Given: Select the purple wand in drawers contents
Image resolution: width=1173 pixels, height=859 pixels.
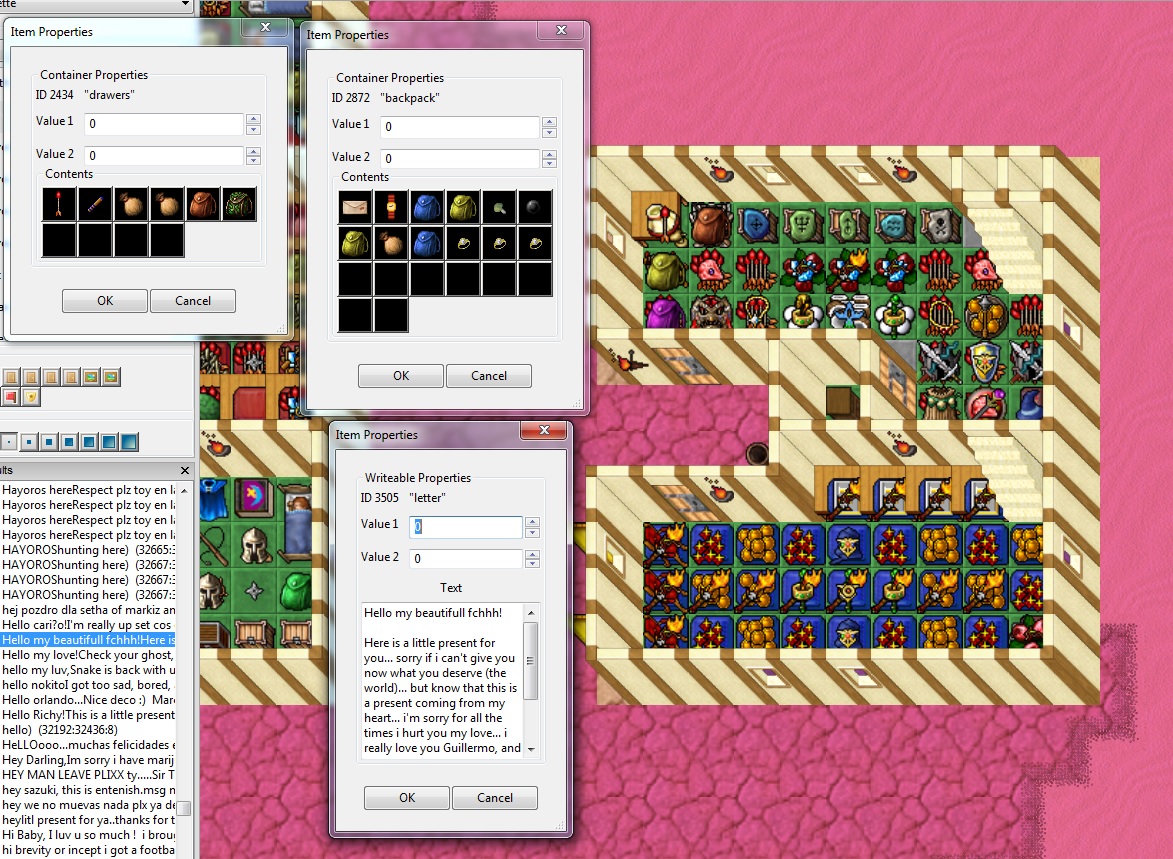Looking at the screenshot, I should point(95,204).
